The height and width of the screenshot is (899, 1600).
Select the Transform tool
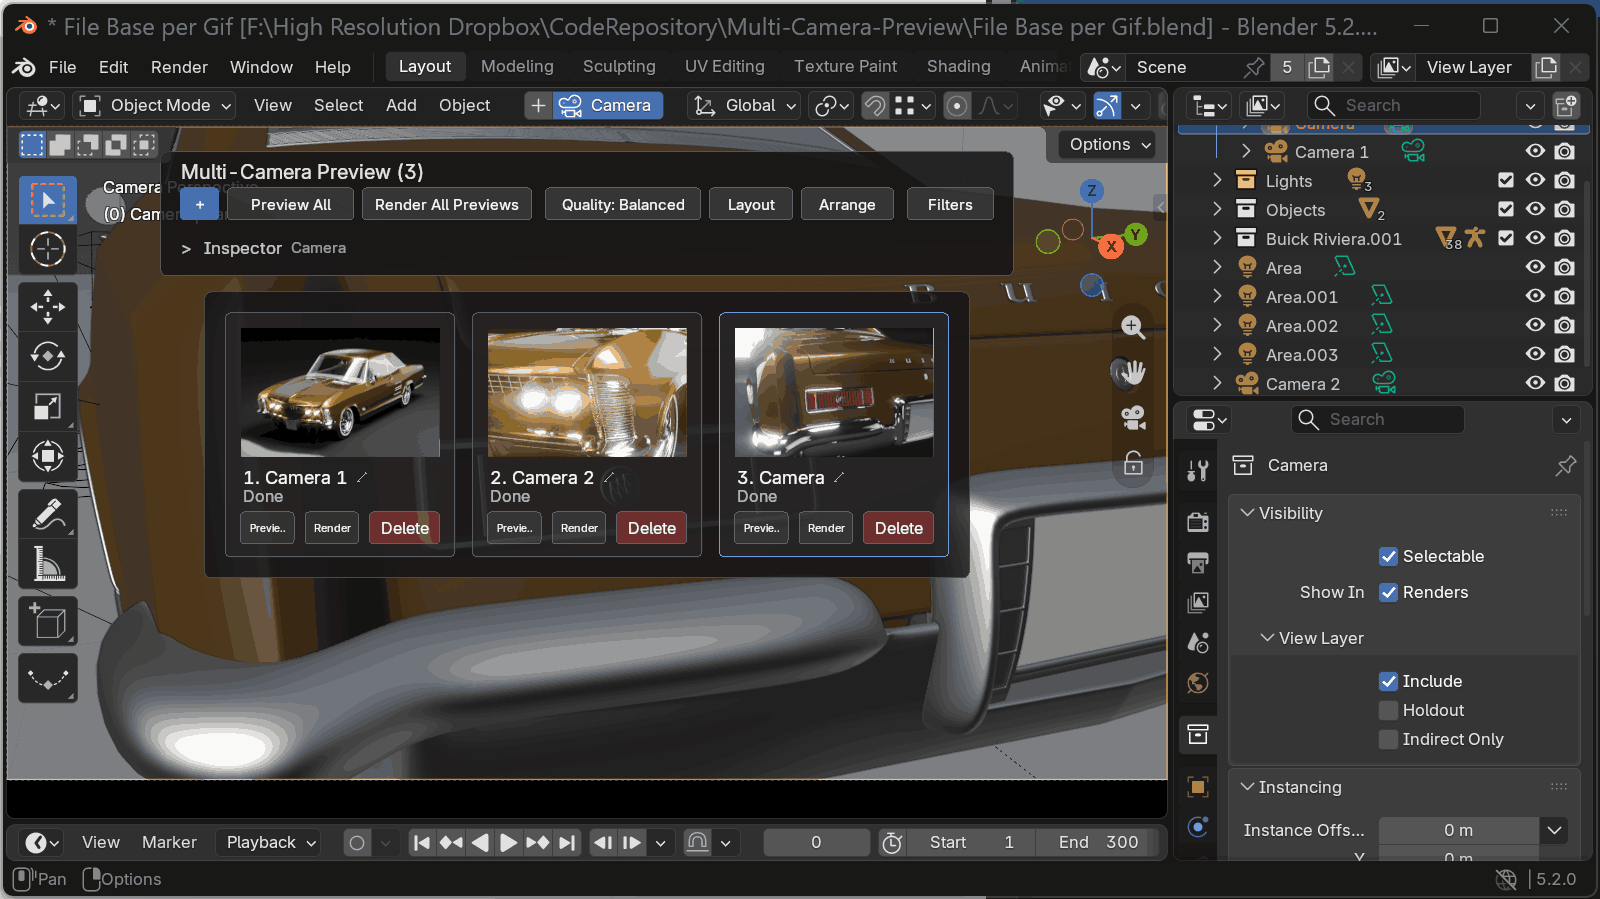click(48, 456)
